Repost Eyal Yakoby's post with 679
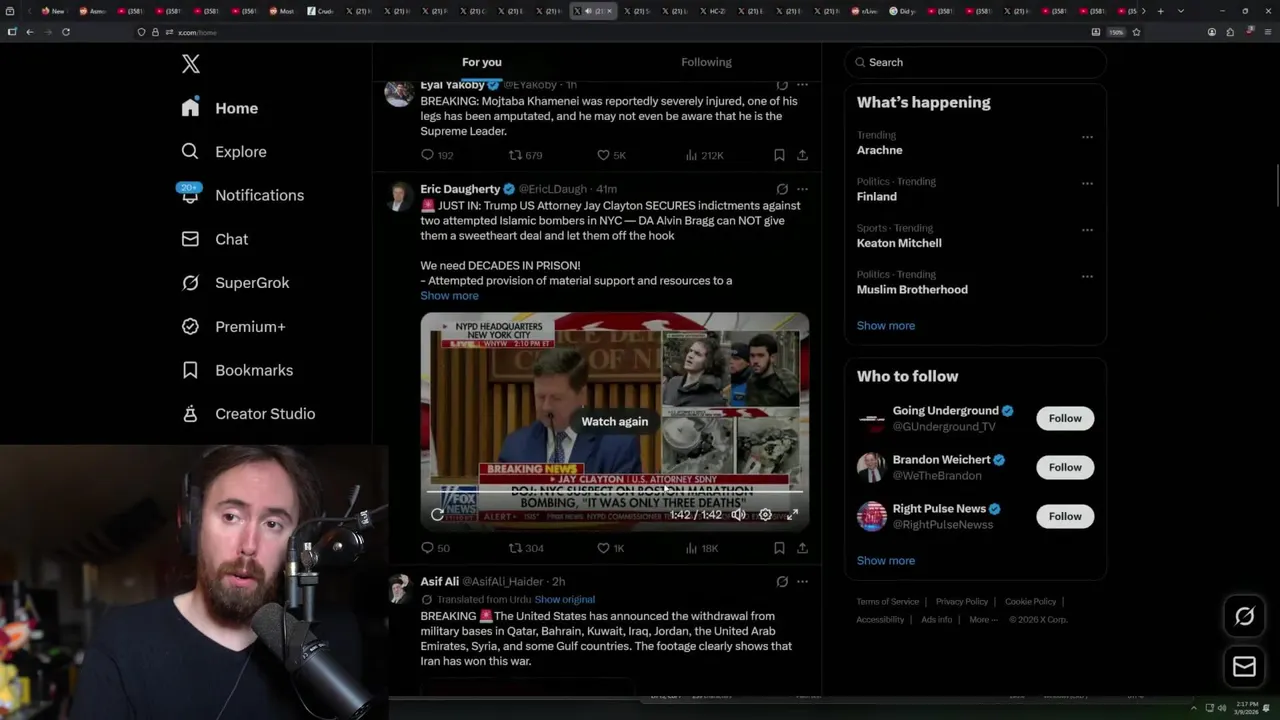Image resolution: width=1280 pixels, height=720 pixels. [x=525, y=155]
